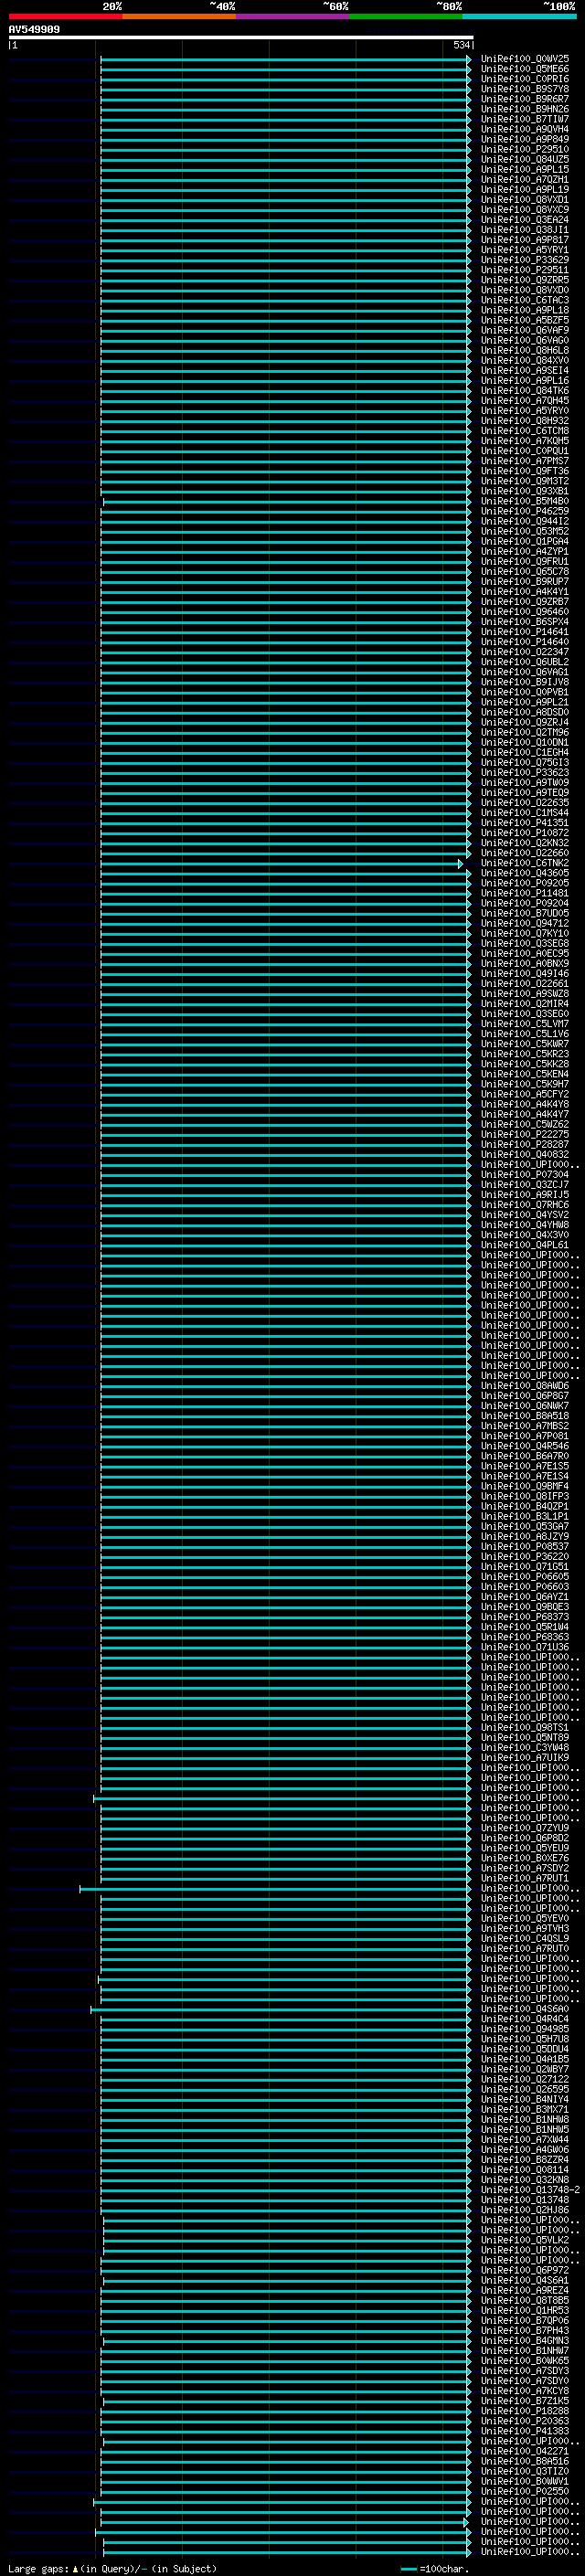Open hit UniRef100_Q94712
The image size is (585, 2576).
(x=525, y=923)
